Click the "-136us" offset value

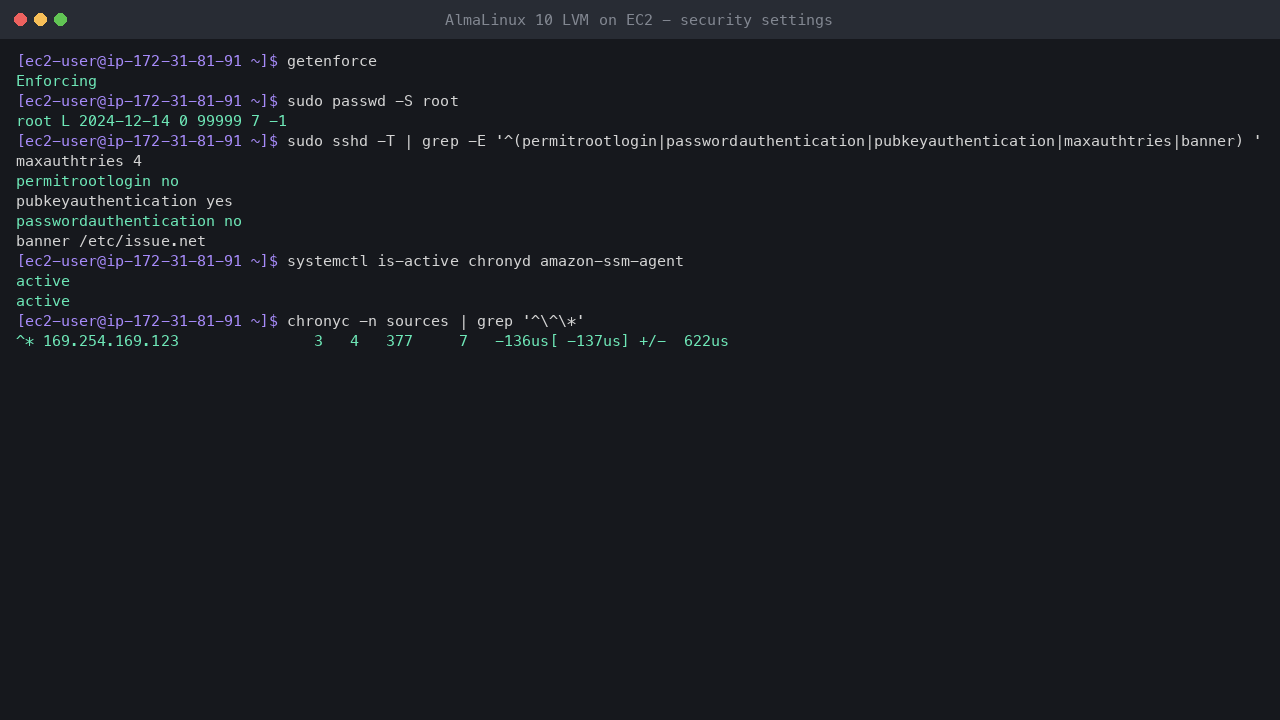click(522, 341)
